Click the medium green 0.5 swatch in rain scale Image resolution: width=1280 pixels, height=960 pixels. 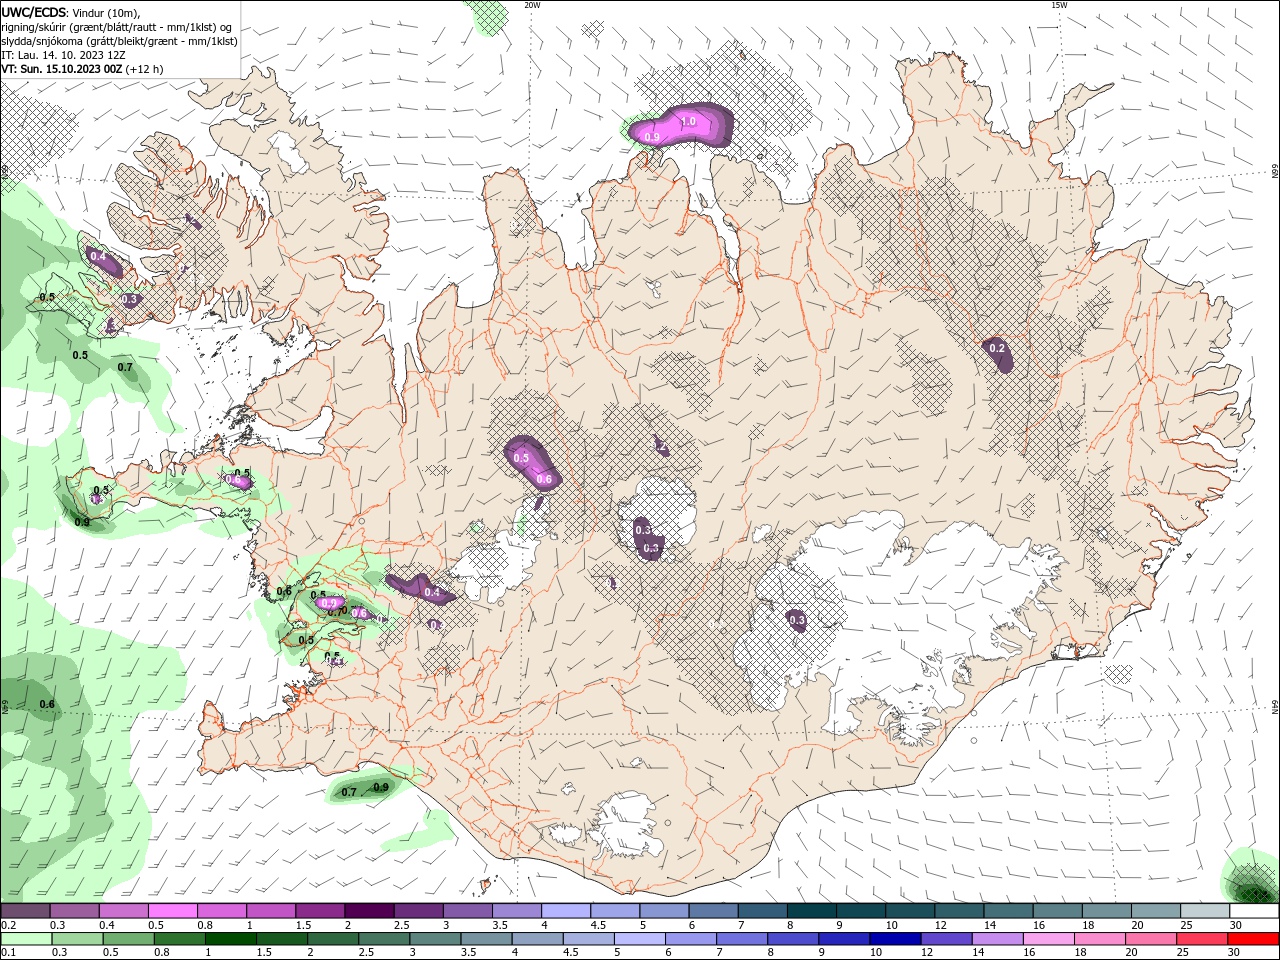[129, 939]
